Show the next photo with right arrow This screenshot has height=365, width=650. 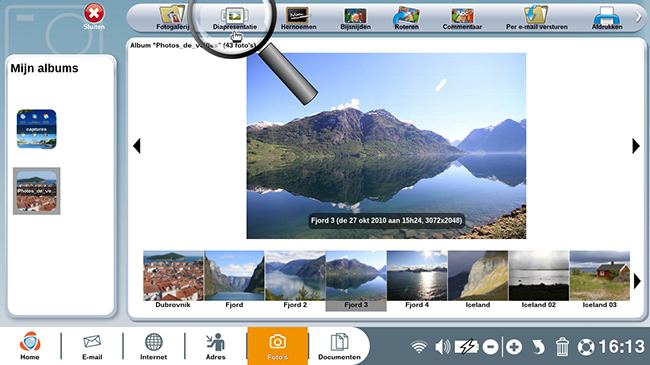(x=636, y=146)
